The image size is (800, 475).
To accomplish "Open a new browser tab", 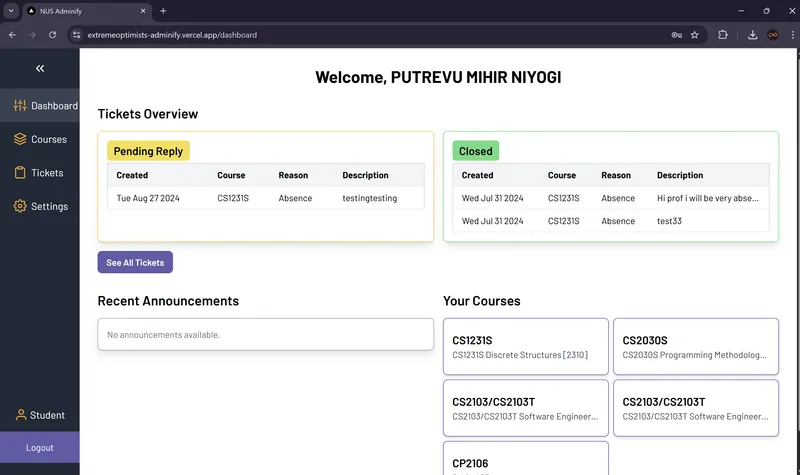I will point(163,11).
